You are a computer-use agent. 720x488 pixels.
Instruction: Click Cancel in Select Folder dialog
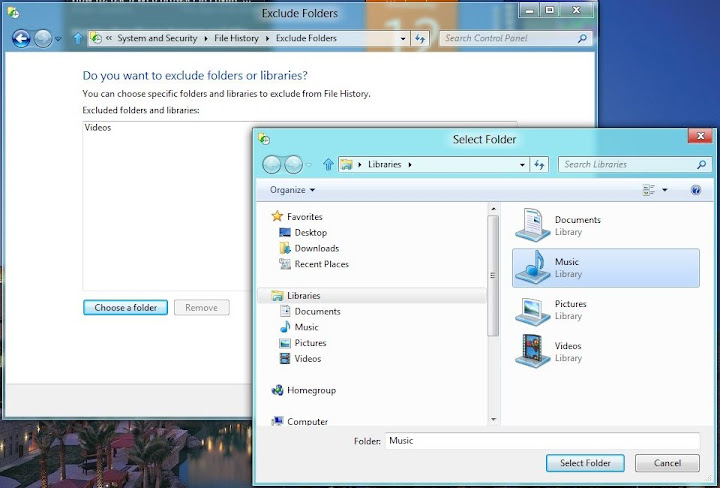click(x=667, y=463)
